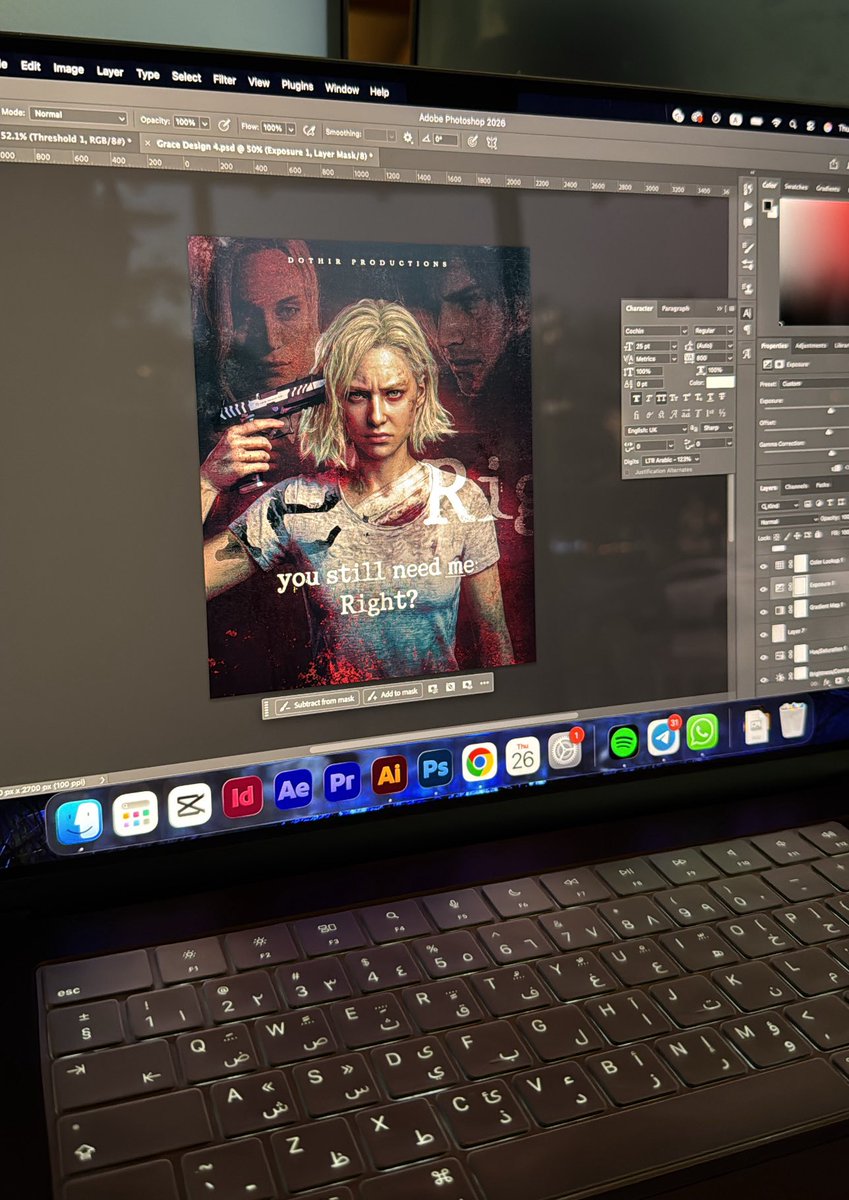Click the Character panel text Color swatch
This screenshot has height=1200, width=849.
tap(720, 383)
